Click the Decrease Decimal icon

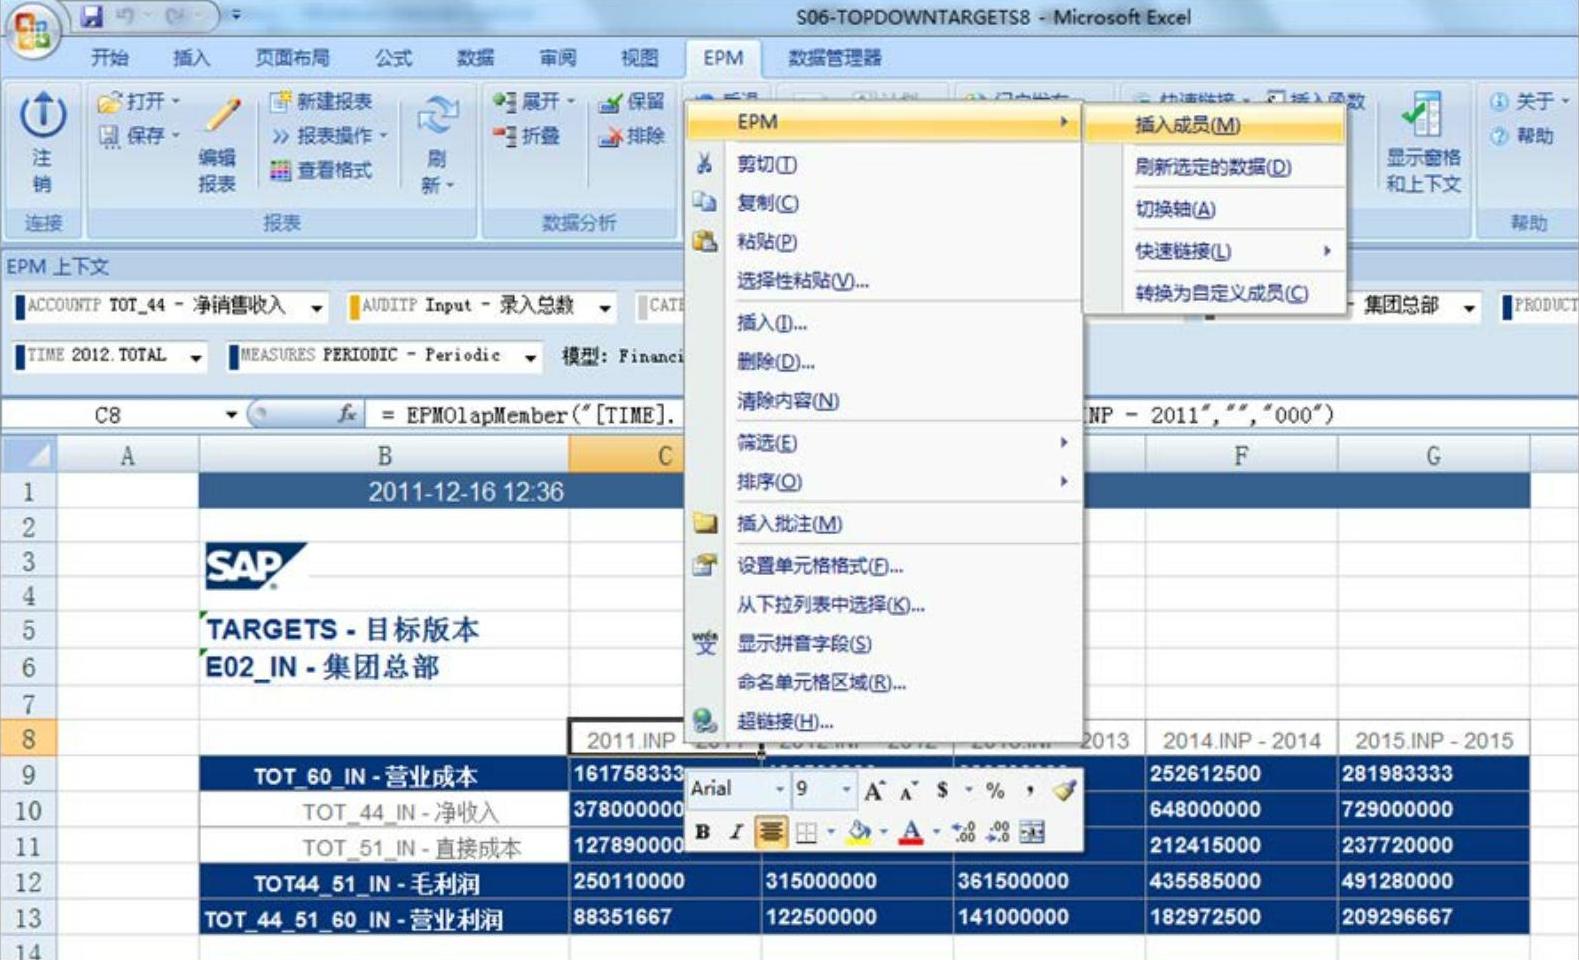(998, 832)
